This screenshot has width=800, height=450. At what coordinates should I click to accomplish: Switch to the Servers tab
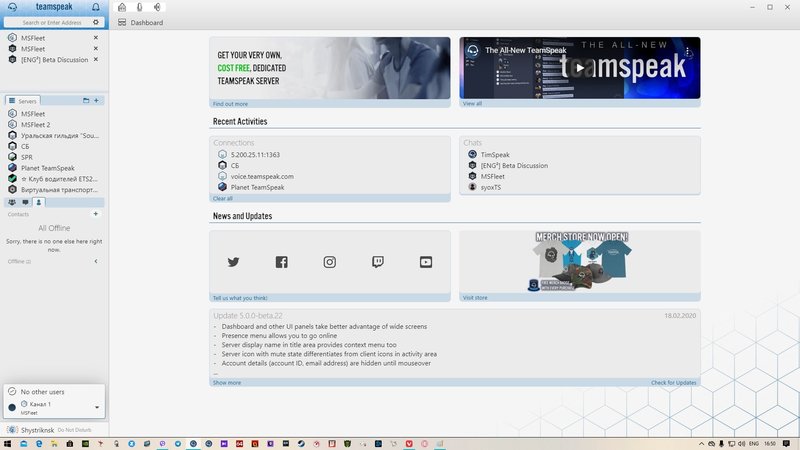22,101
